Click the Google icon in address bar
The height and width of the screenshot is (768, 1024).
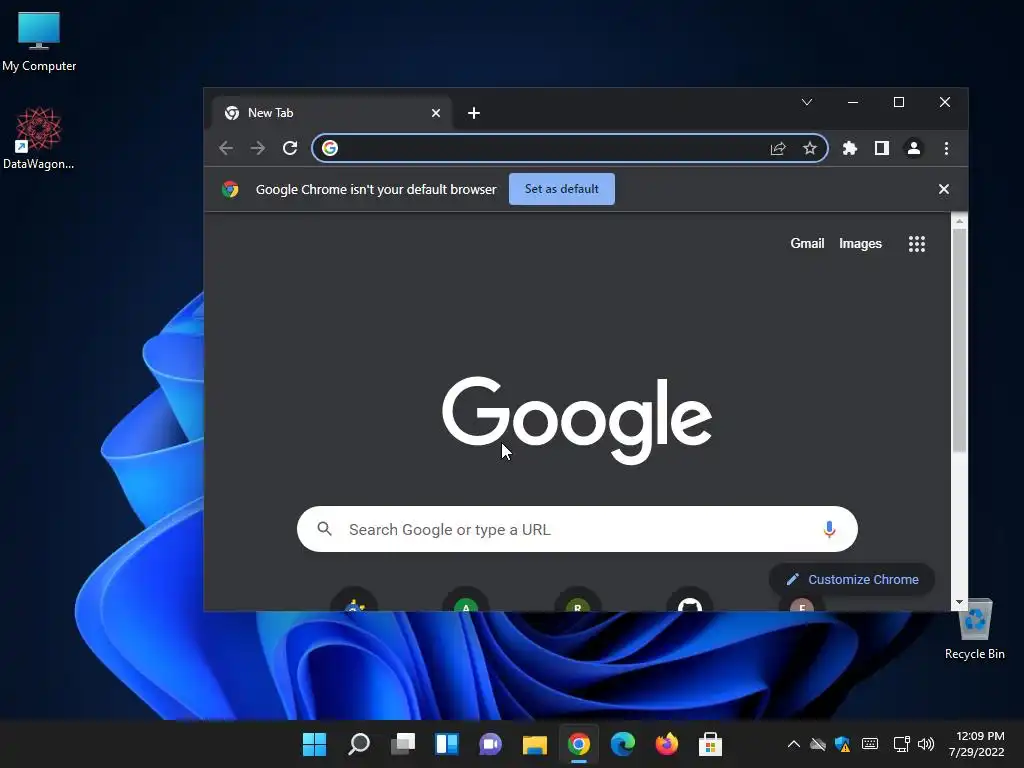(330, 148)
